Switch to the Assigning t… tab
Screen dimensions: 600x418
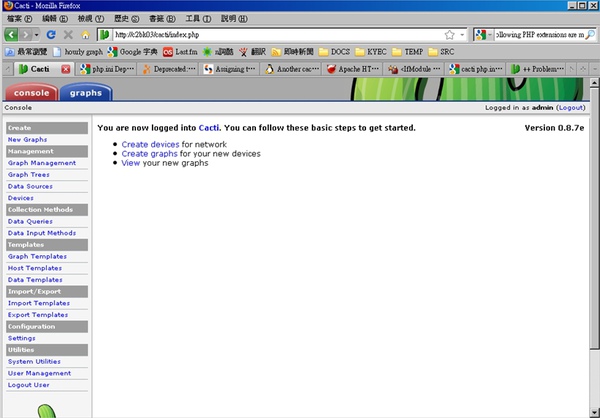pos(230,69)
